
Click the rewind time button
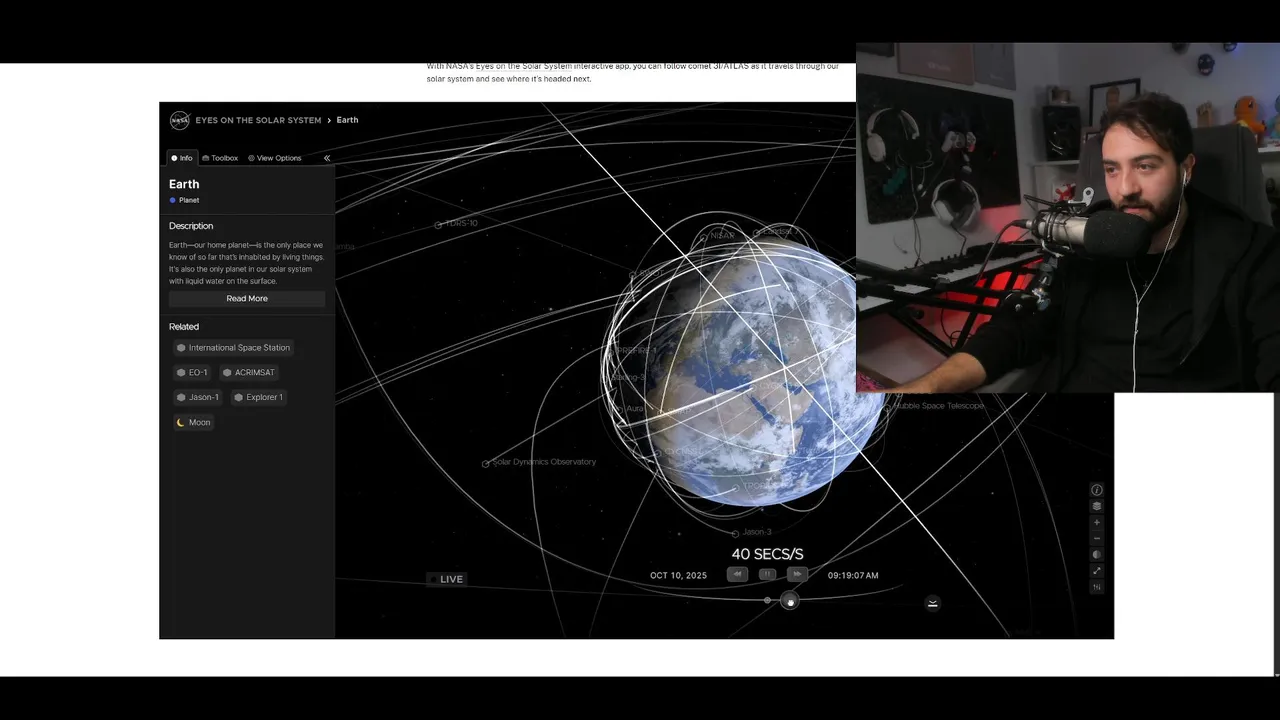coord(737,574)
